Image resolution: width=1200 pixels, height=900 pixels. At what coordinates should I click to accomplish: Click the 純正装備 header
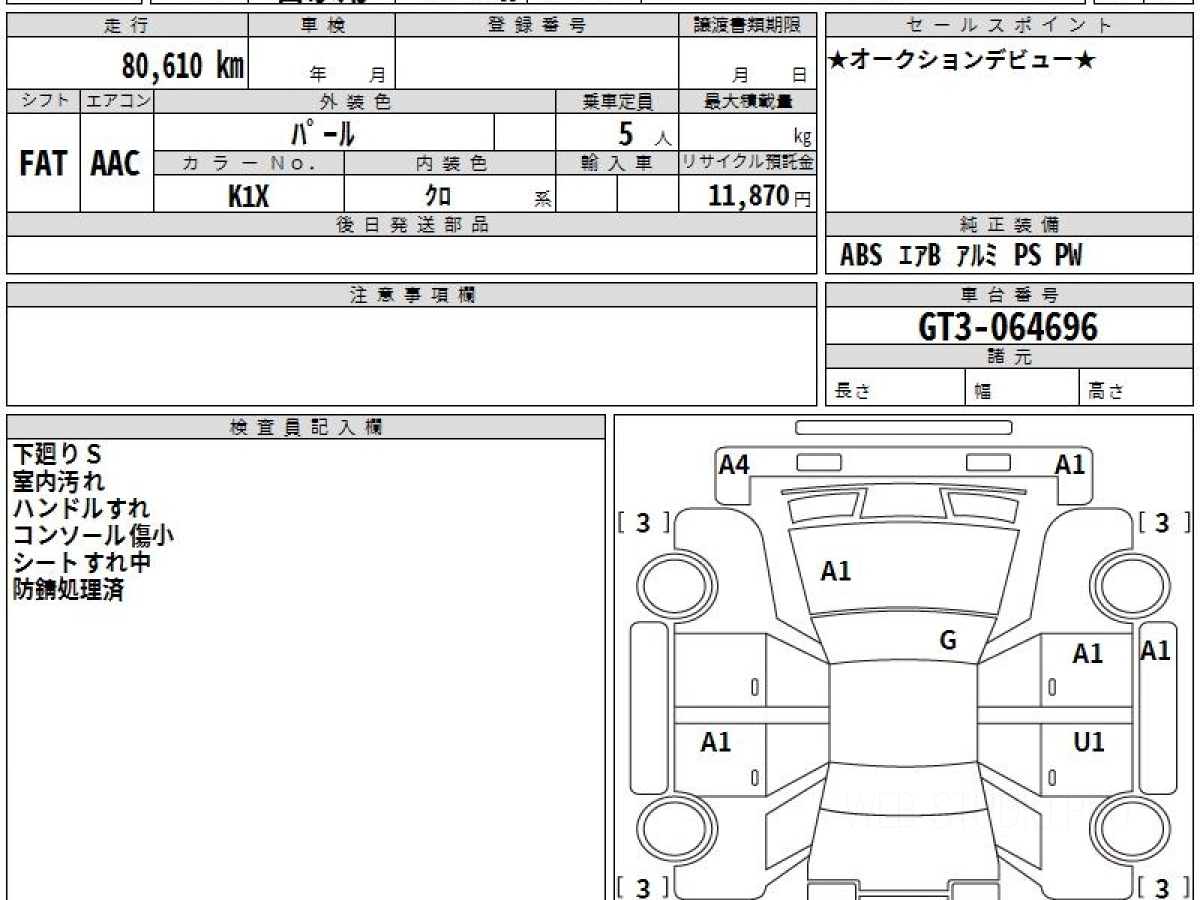pyautogui.click(x=1009, y=225)
